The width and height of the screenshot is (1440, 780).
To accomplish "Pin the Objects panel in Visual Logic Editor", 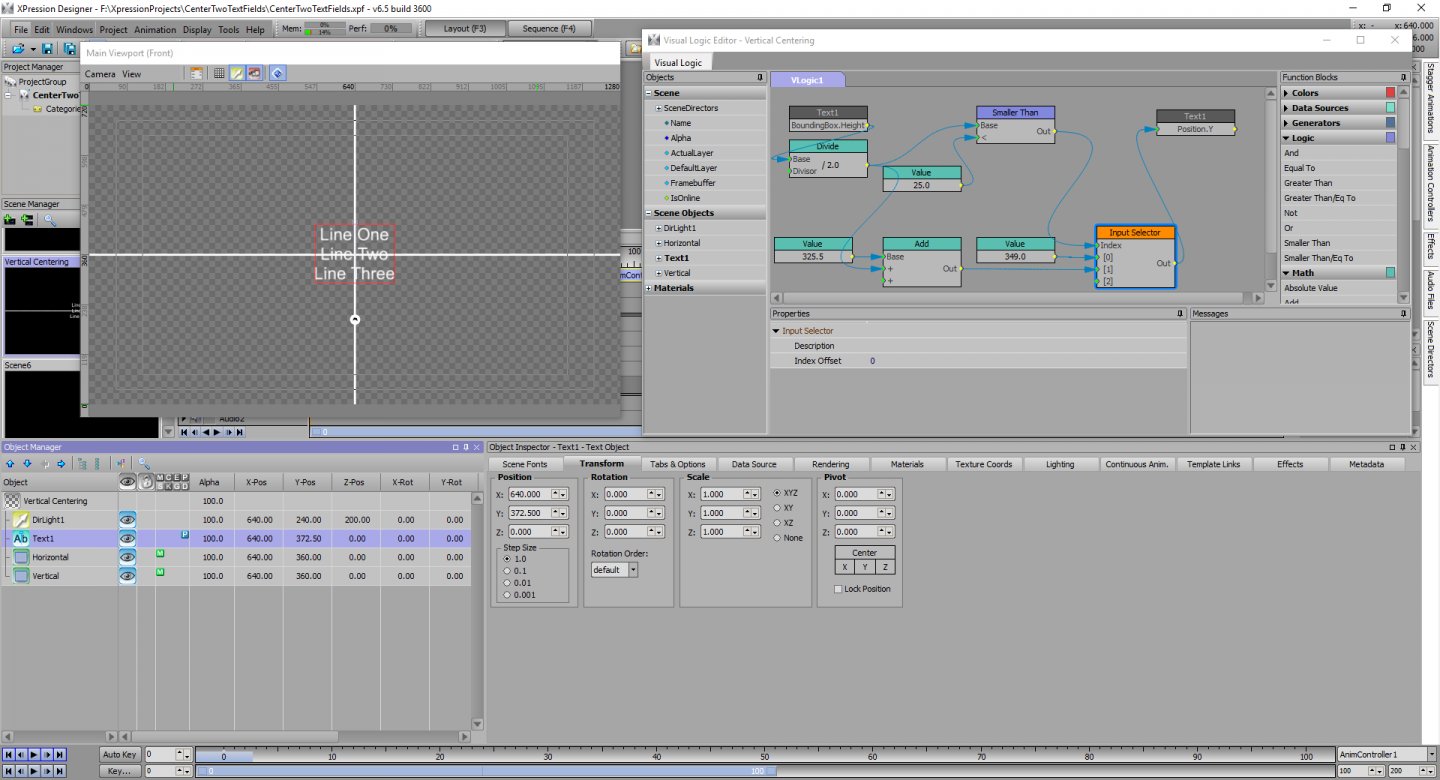I will pos(759,77).
